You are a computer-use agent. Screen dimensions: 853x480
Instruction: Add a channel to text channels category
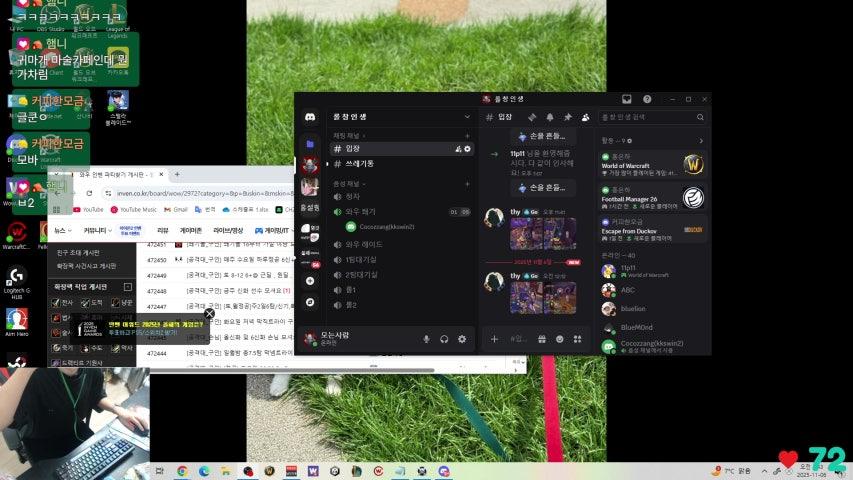point(467,136)
